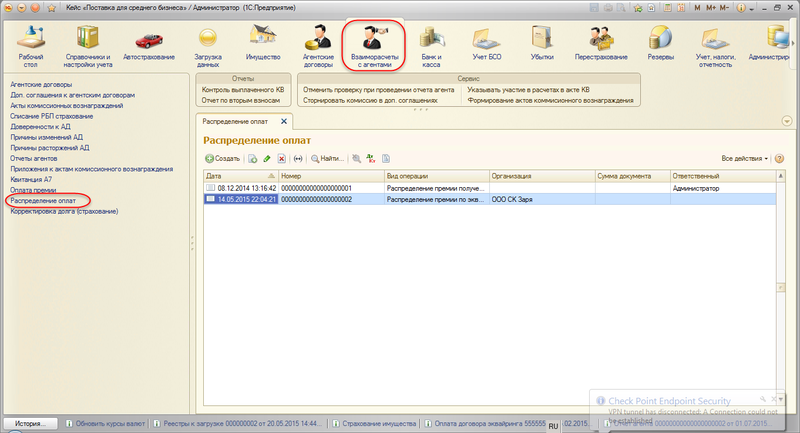Click Создать button
This screenshot has width=800, height=433.
(x=222, y=158)
